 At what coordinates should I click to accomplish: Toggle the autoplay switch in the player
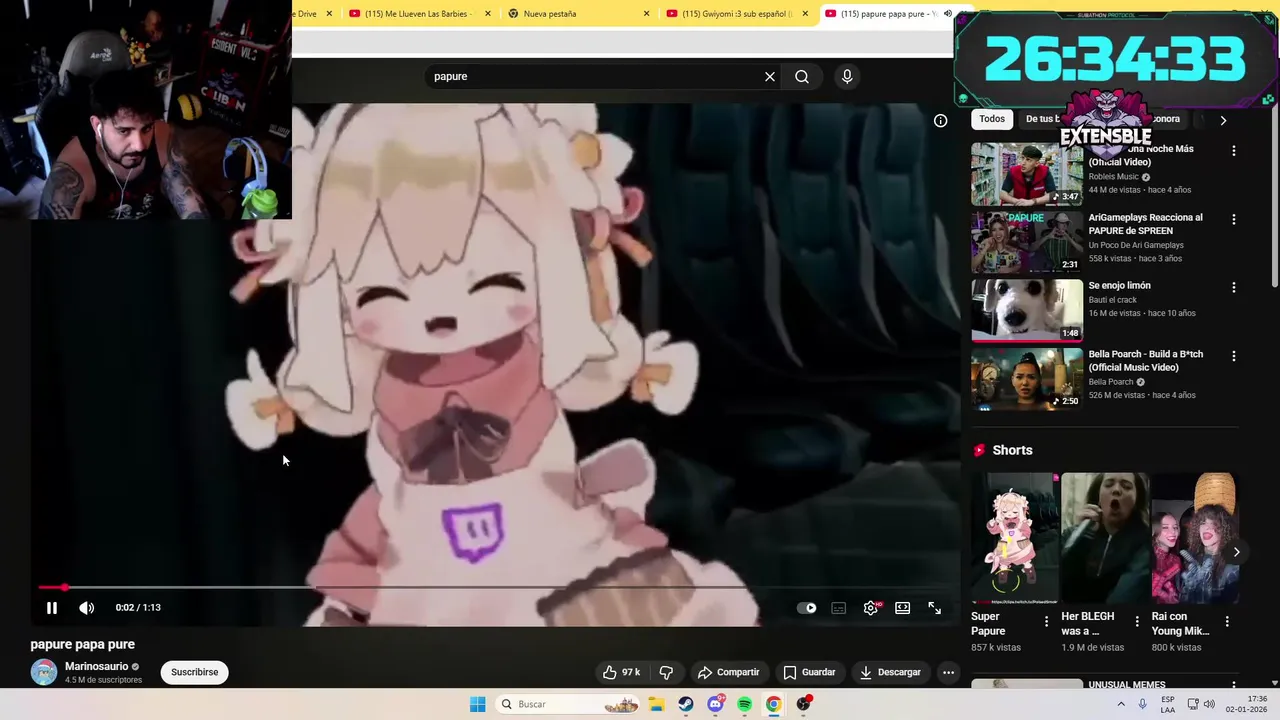(x=807, y=608)
